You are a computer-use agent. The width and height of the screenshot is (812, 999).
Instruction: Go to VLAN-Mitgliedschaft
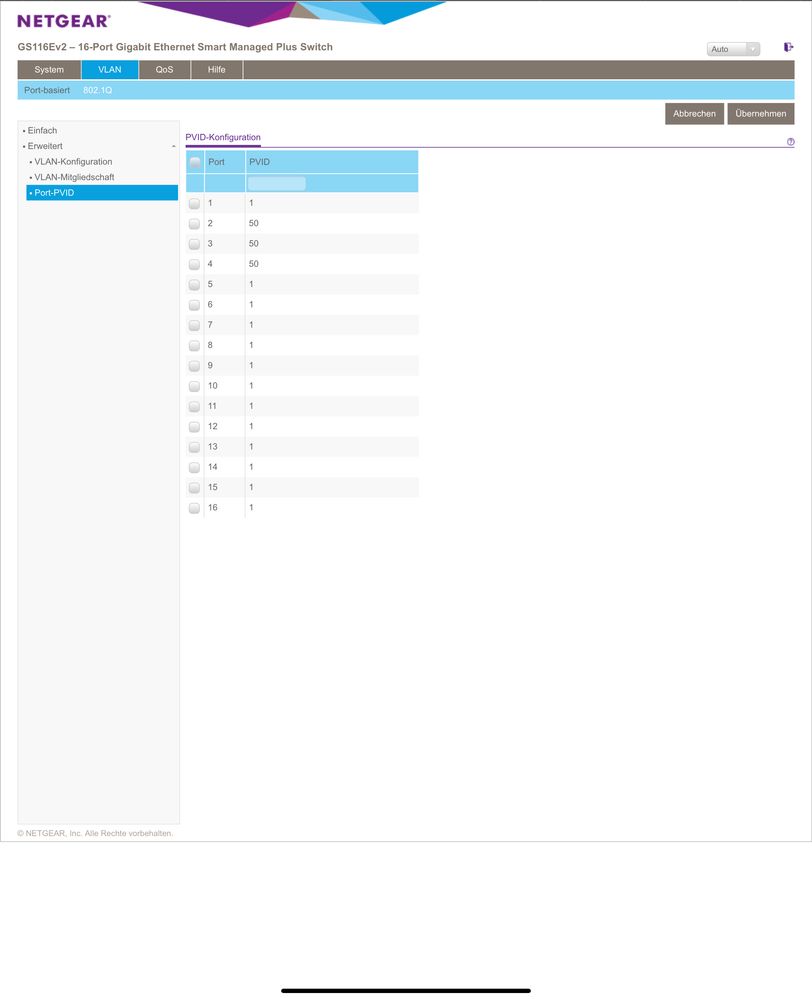coord(75,177)
